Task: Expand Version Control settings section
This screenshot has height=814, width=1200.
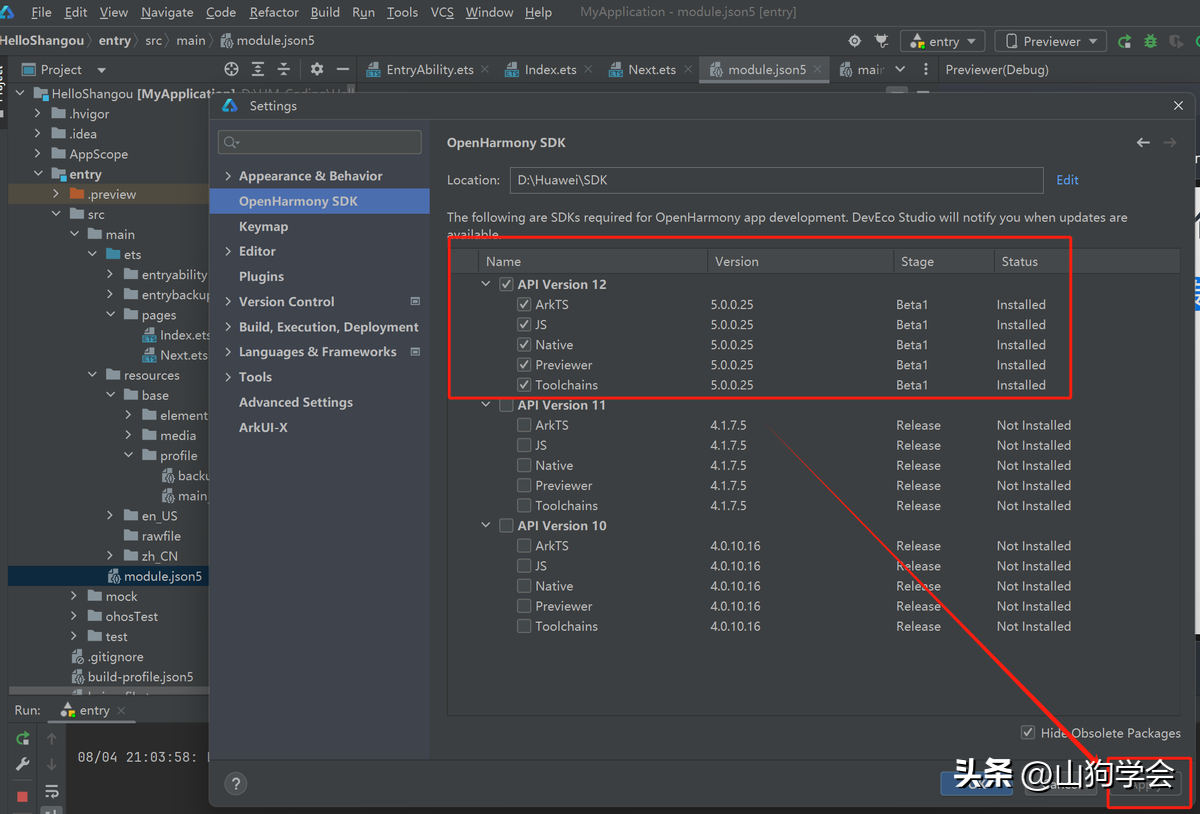Action: (228, 301)
